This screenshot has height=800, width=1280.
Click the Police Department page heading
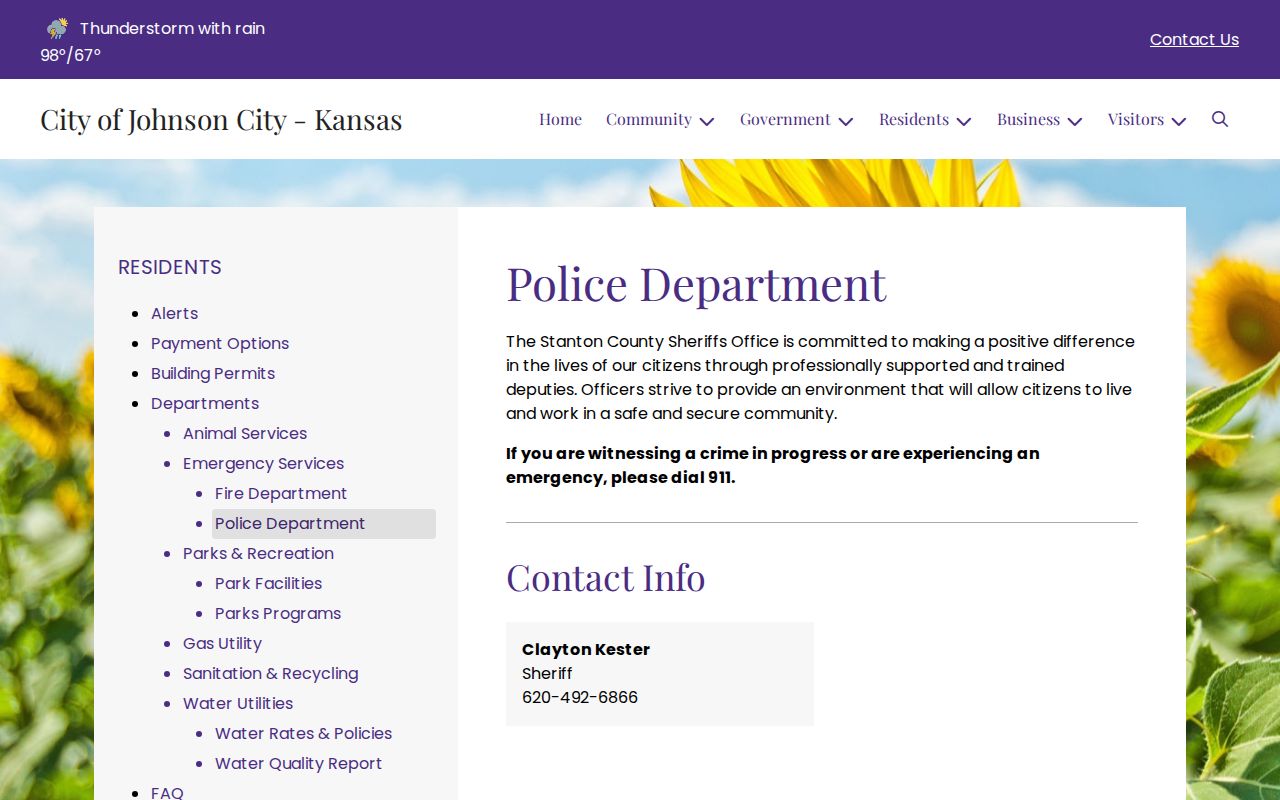pos(696,283)
